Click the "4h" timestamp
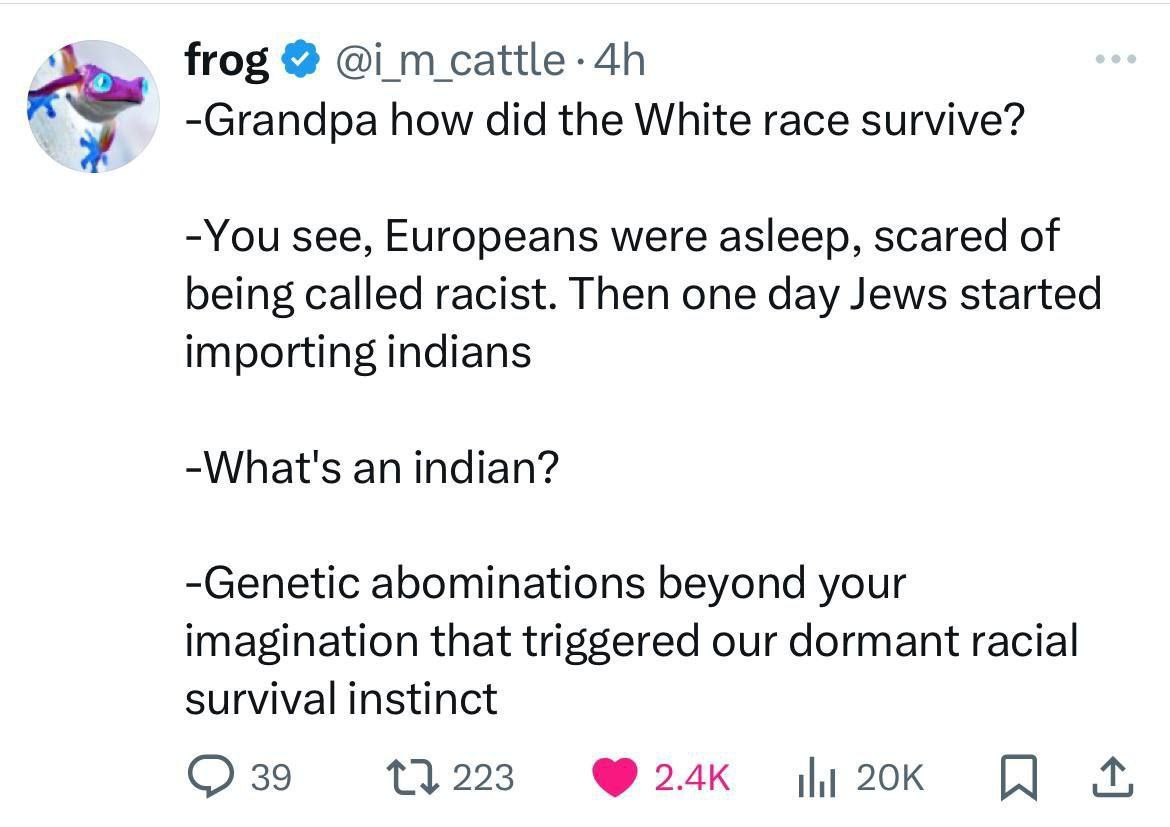 coord(619,62)
